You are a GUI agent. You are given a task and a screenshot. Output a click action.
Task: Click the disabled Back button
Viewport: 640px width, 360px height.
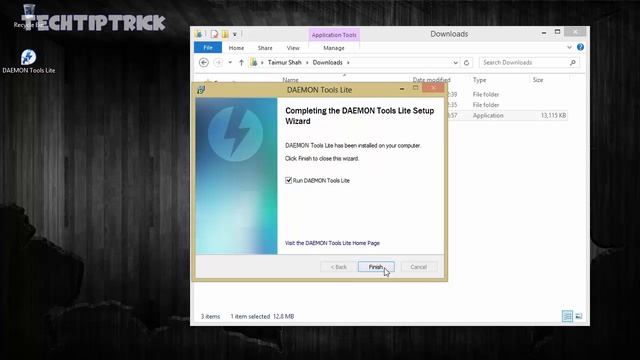tap(338, 267)
